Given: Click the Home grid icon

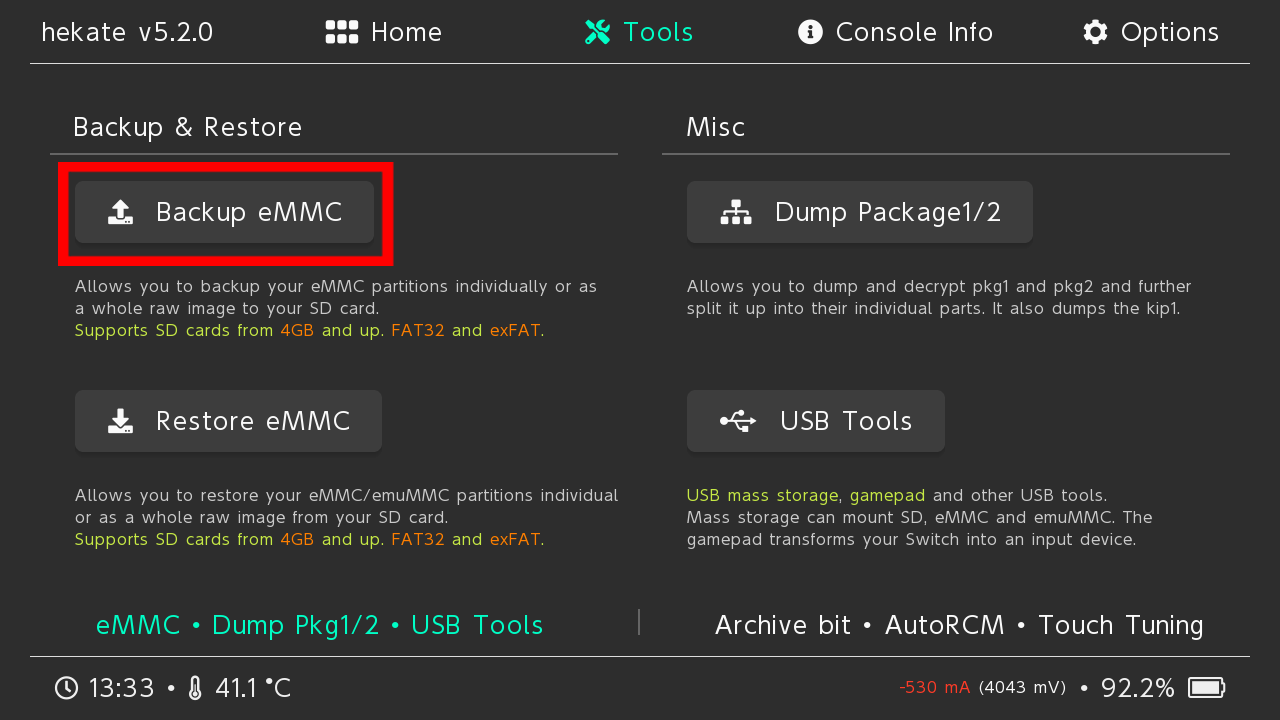Looking at the screenshot, I should (x=342, y=32).
